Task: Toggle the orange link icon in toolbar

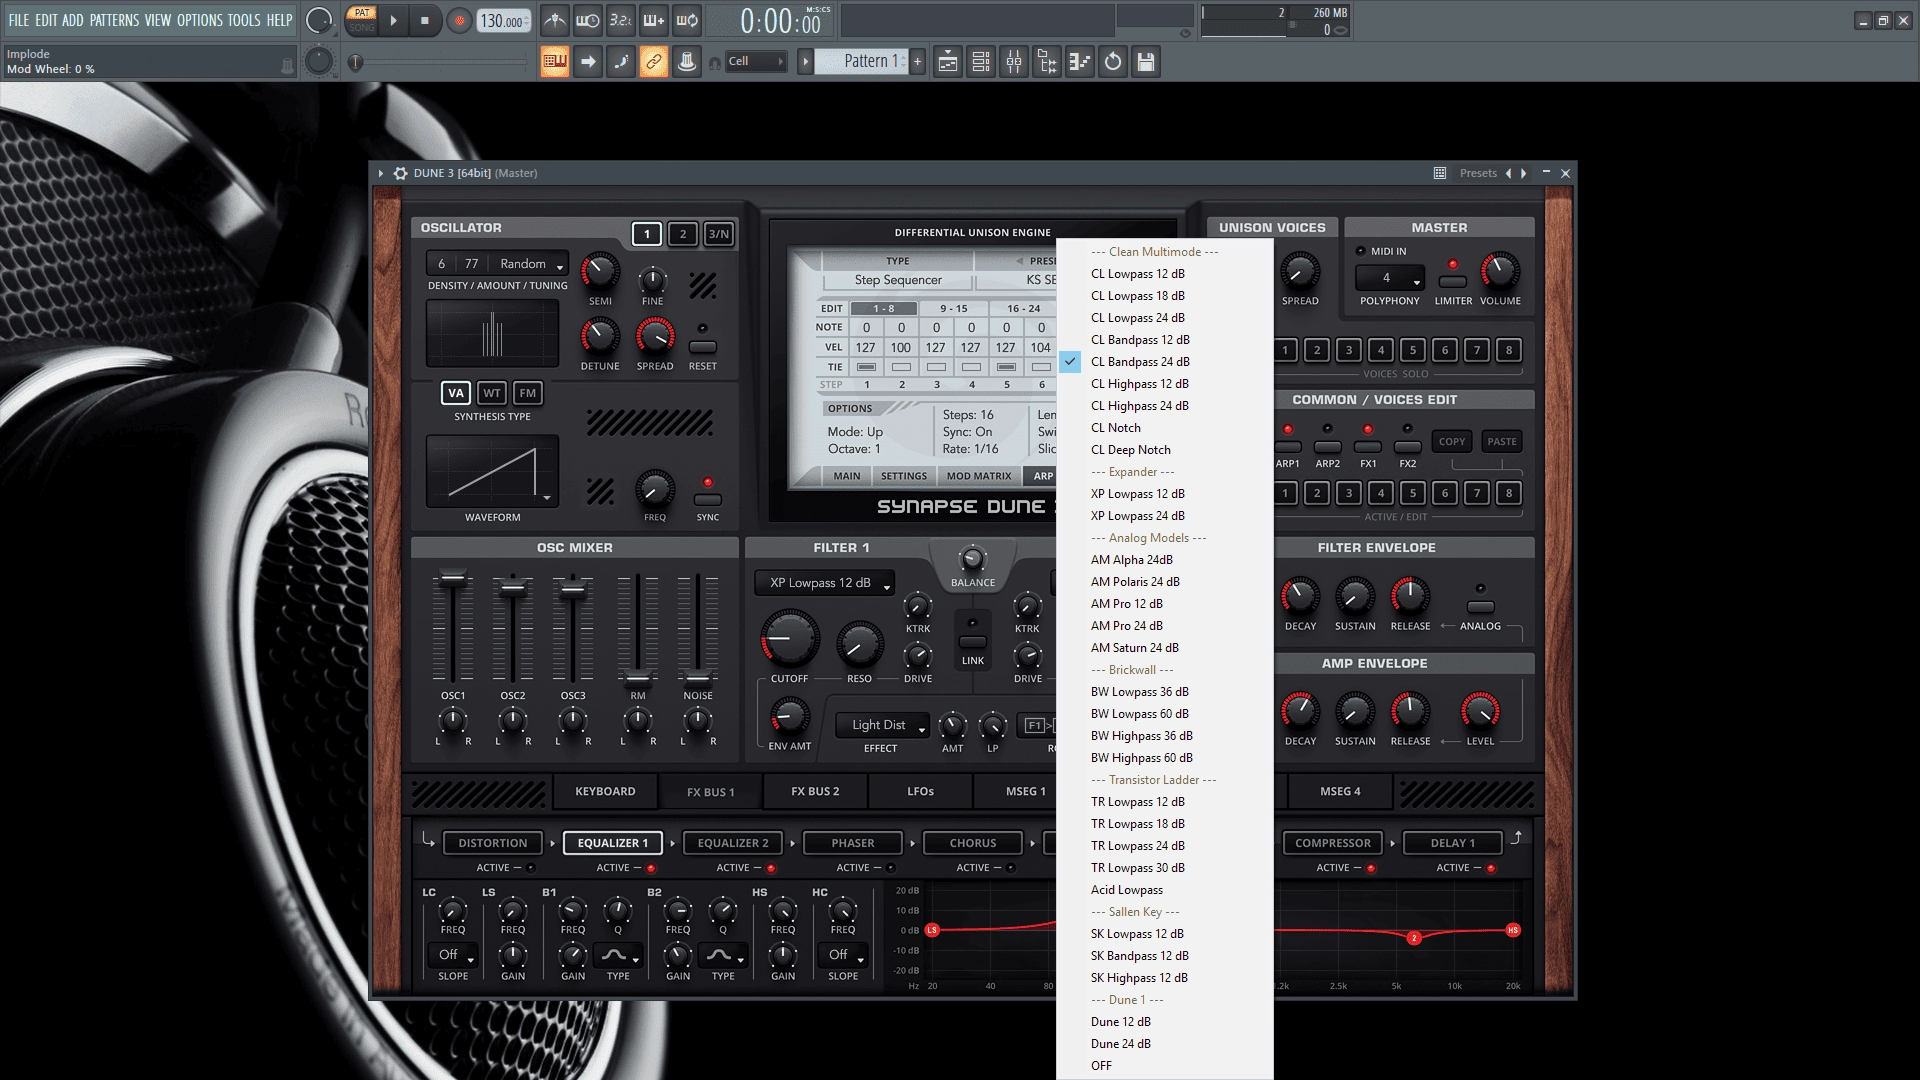Action: [654, 62]
